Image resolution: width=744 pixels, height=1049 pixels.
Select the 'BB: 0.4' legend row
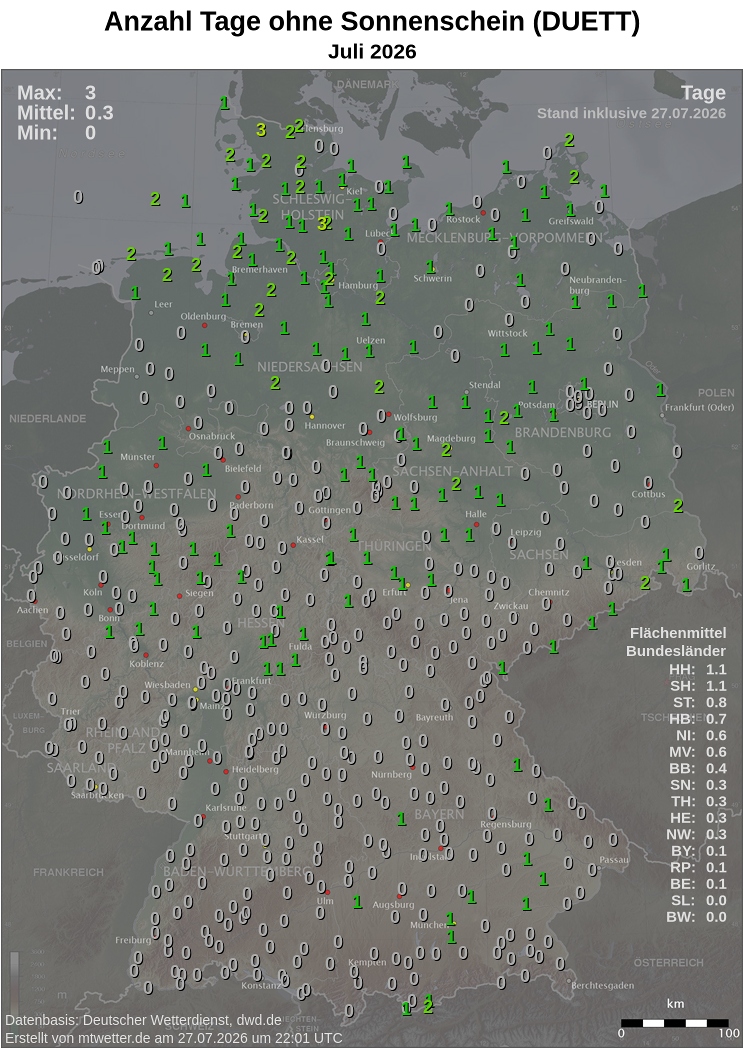698,769
